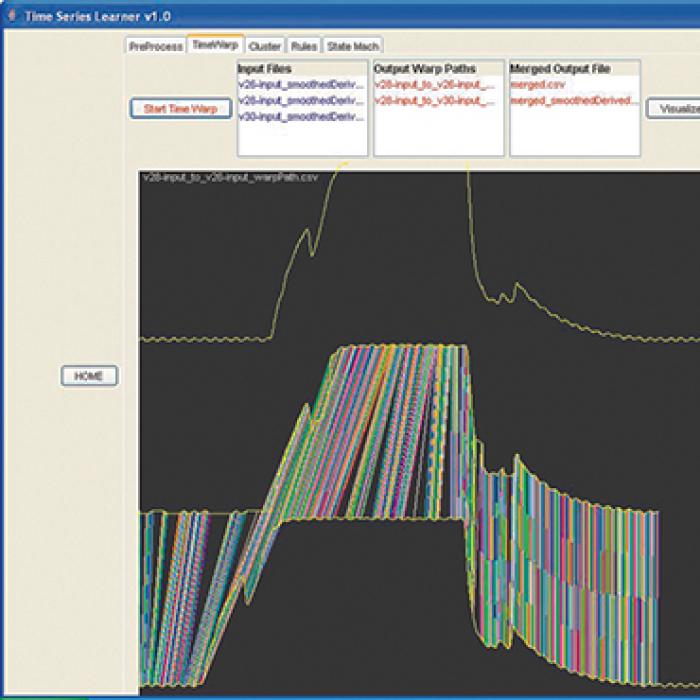This screenshot has height=700, width=700.
Task: Select the v30-input_smoothedDeriv input file
Action: coord(302,117)
